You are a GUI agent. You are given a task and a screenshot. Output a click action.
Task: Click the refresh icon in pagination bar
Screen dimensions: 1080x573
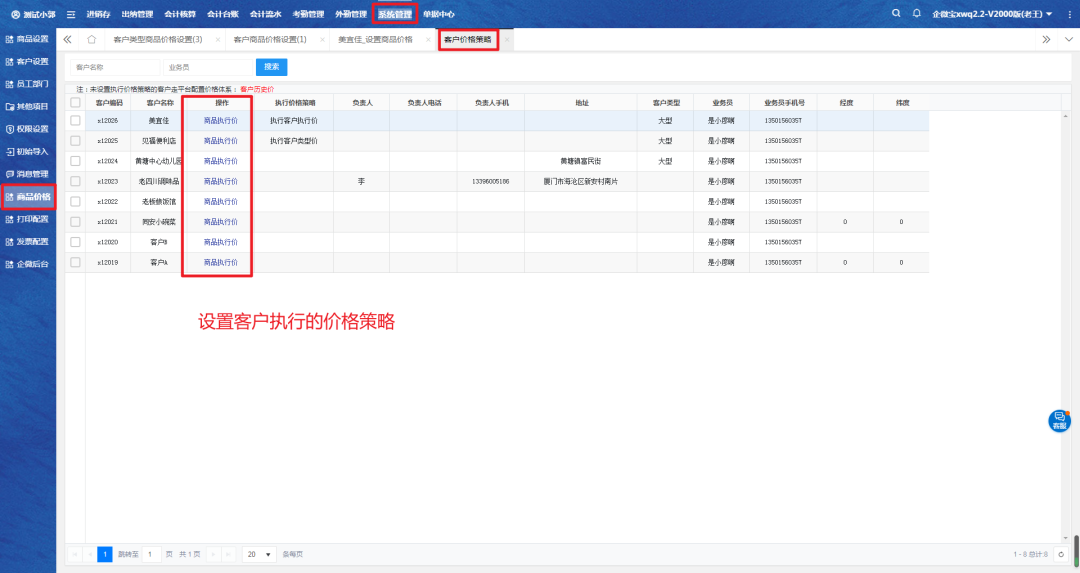(1061, 554)
